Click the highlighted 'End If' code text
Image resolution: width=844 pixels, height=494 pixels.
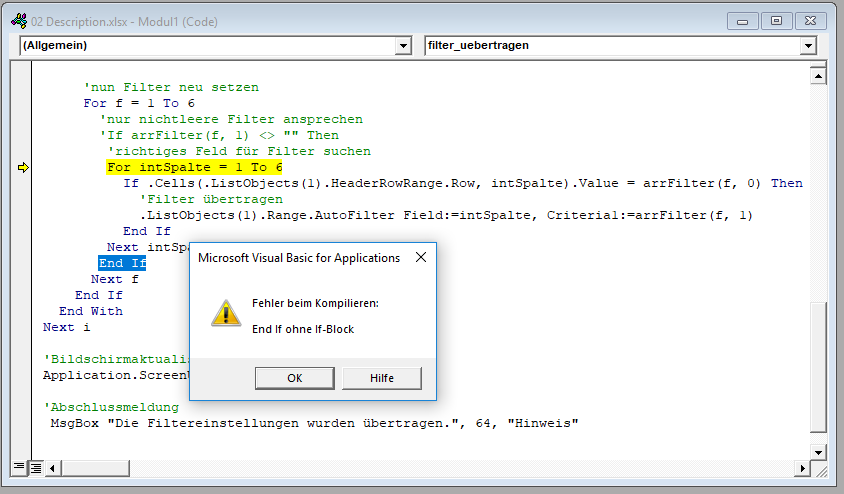tap(122, 263)
